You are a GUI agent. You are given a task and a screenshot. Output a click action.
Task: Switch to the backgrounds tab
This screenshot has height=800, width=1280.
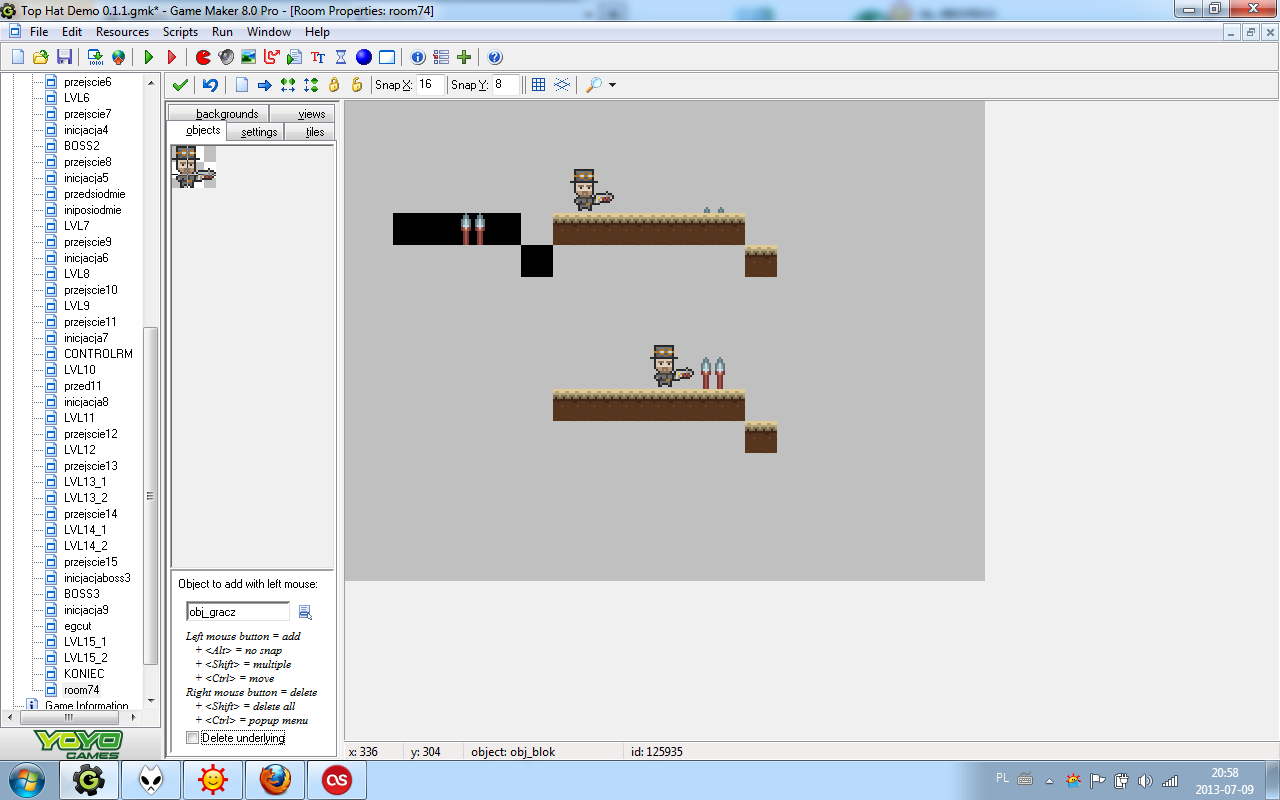pos(227,114)
